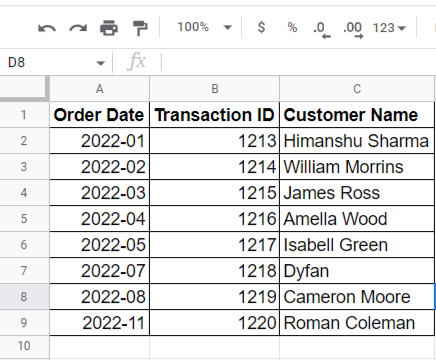Increase decimal places

tap(353, 29)
